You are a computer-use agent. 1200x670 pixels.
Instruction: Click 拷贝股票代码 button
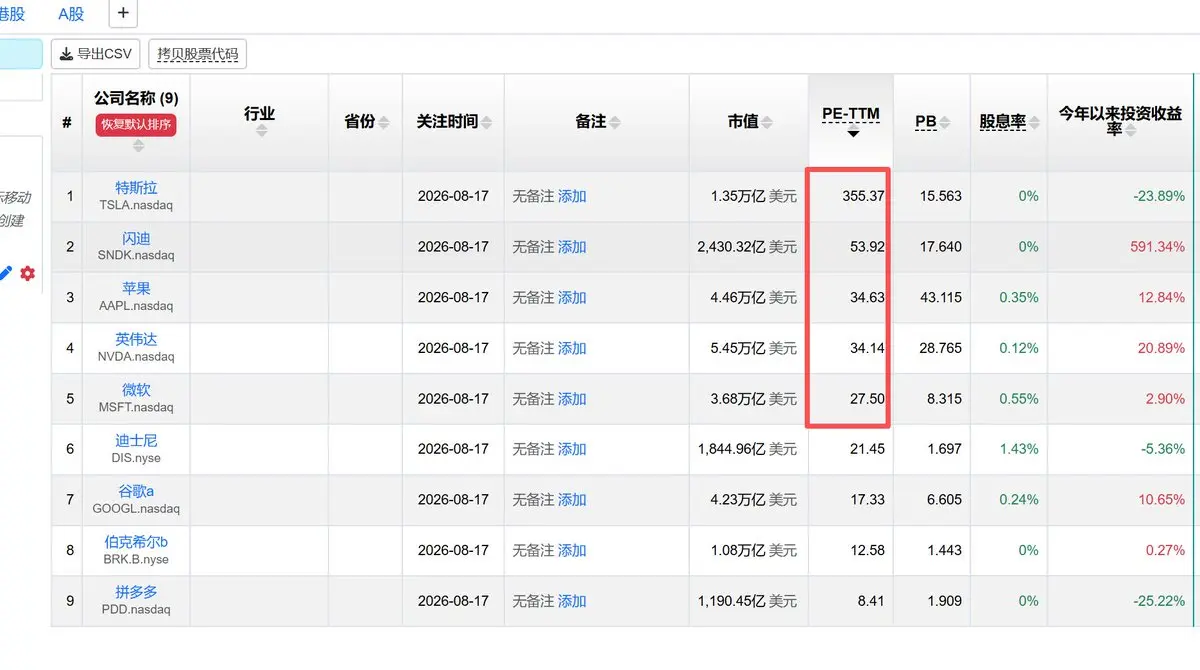pyautogui.click(x=197, y=54)
